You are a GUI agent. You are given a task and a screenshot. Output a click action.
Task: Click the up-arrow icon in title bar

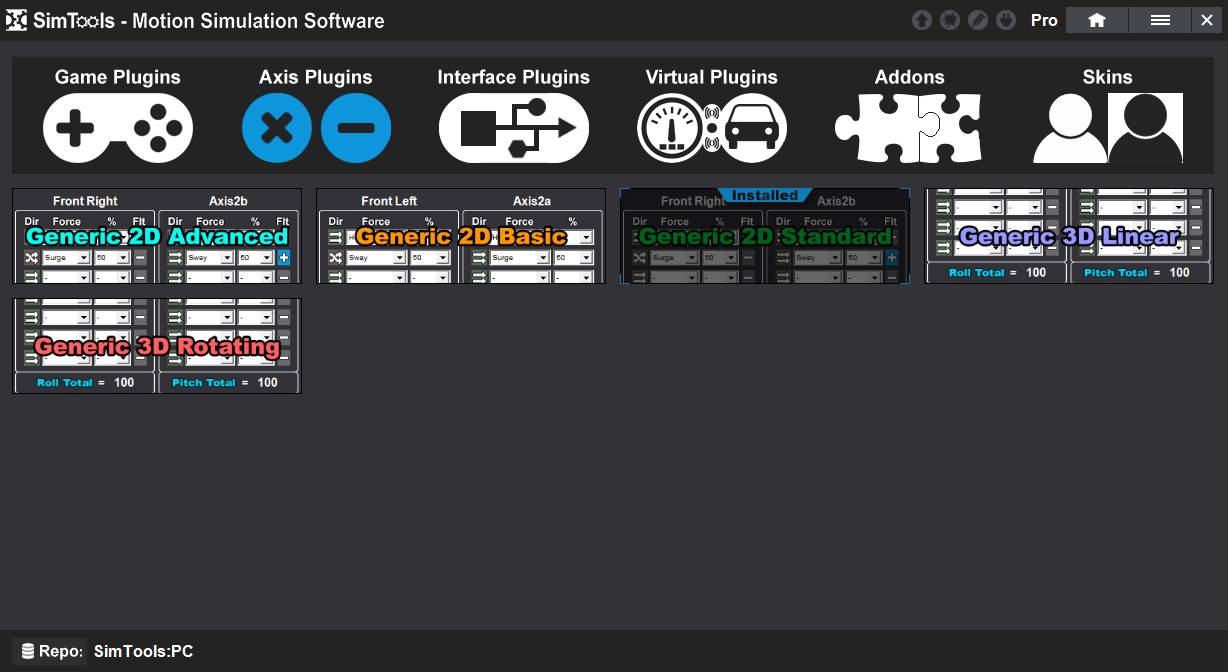point(922,20)
